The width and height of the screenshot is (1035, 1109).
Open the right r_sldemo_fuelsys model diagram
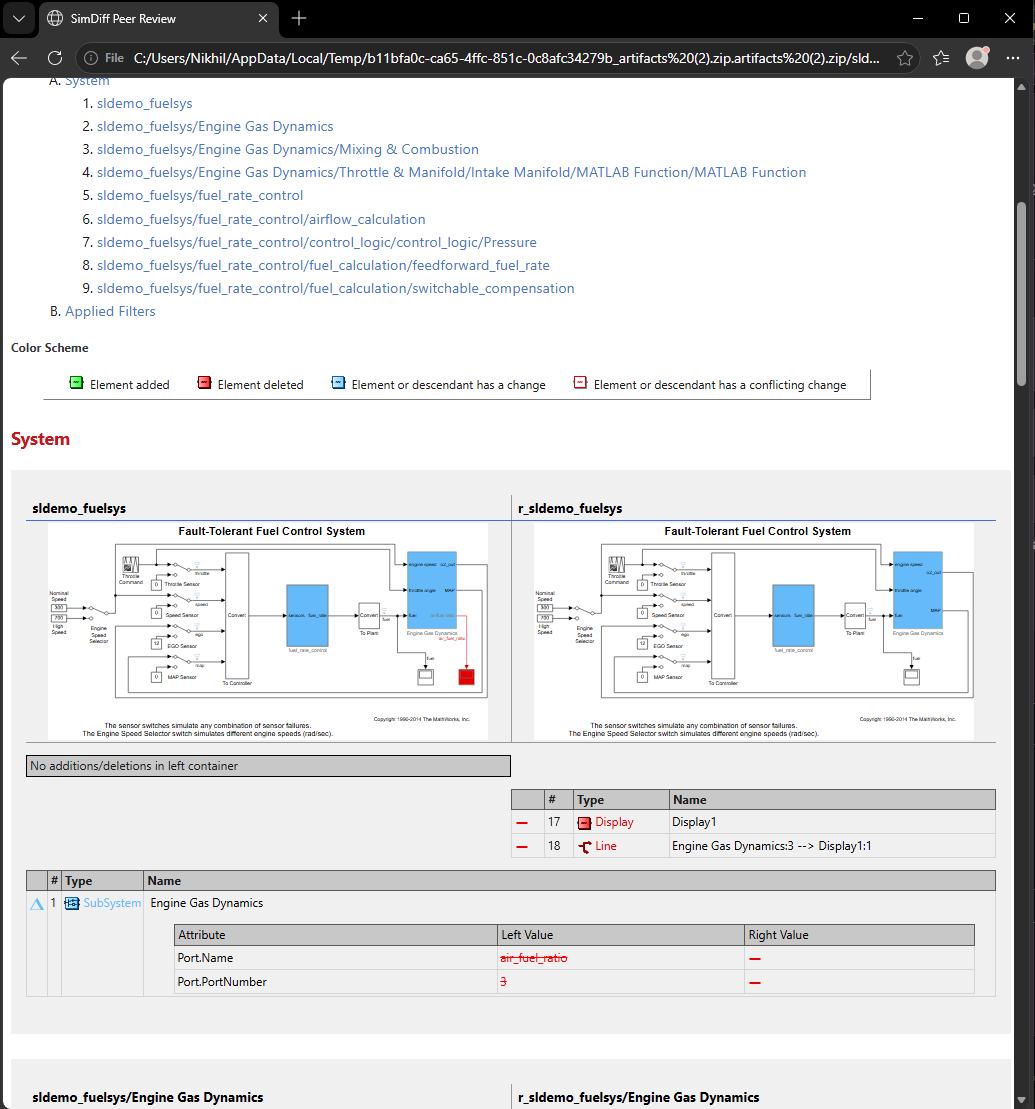coord(753,632)
